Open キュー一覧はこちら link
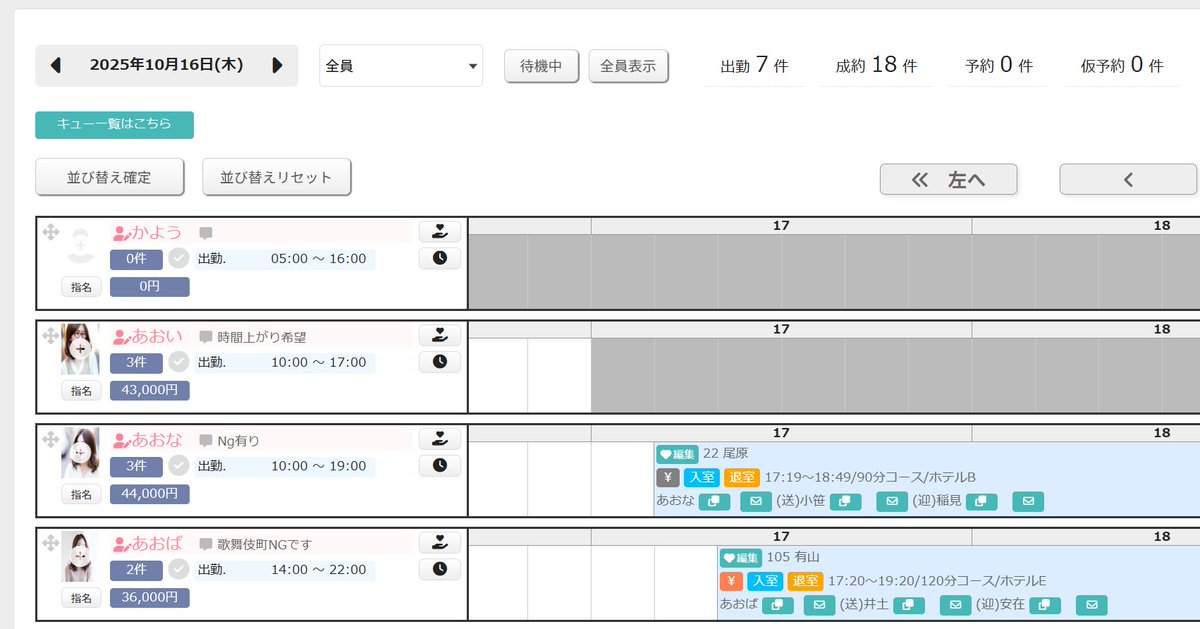The height and width of the screenshot is (629, 1200). tap(114, 125)
